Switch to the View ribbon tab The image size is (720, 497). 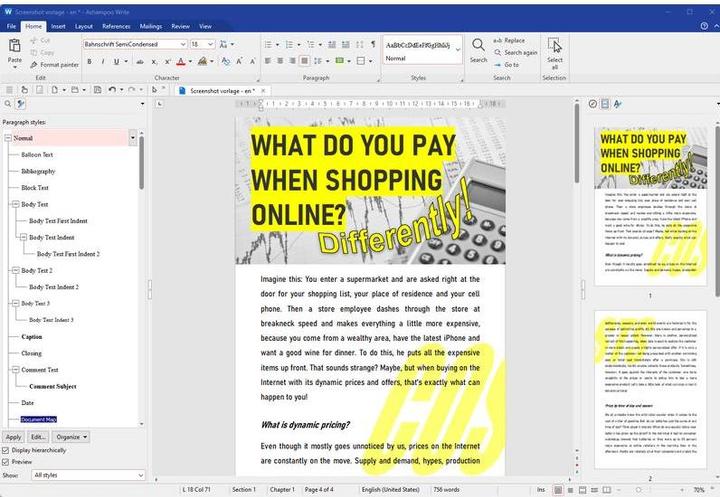[x=205, y=26]
